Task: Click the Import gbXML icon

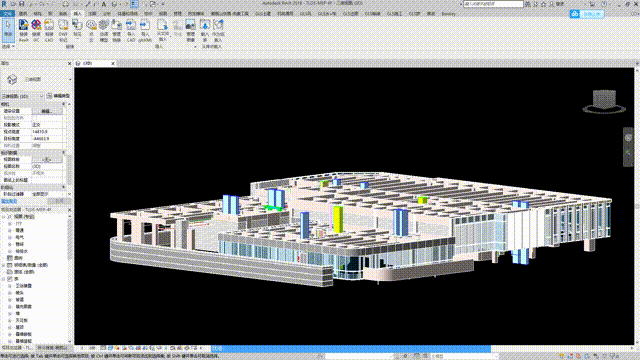Action: [144, 30]
